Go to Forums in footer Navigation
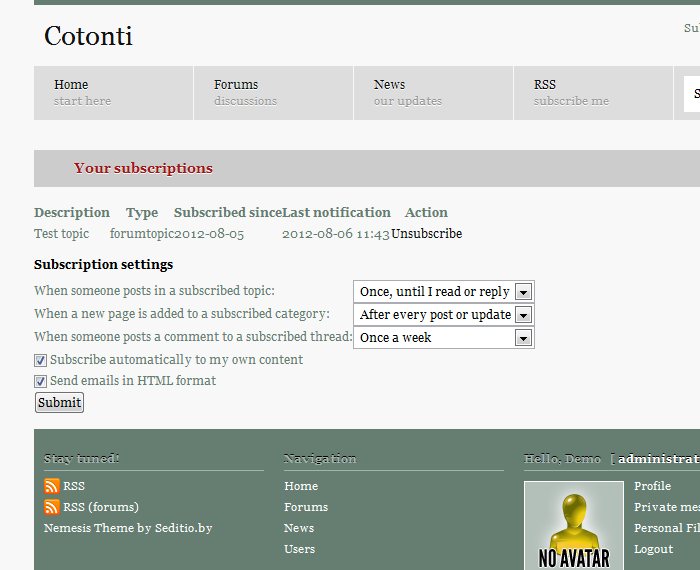The image size is (700, 570). click(x=306, y=507)
